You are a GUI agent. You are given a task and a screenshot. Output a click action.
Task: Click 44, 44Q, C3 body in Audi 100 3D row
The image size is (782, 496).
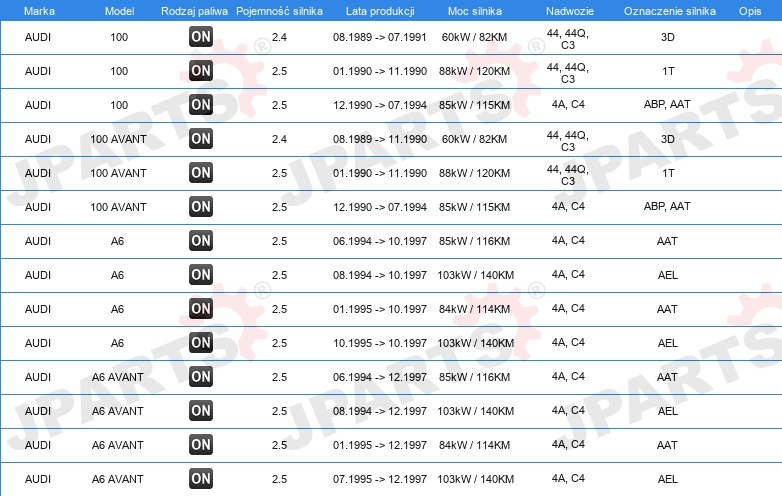568,39
